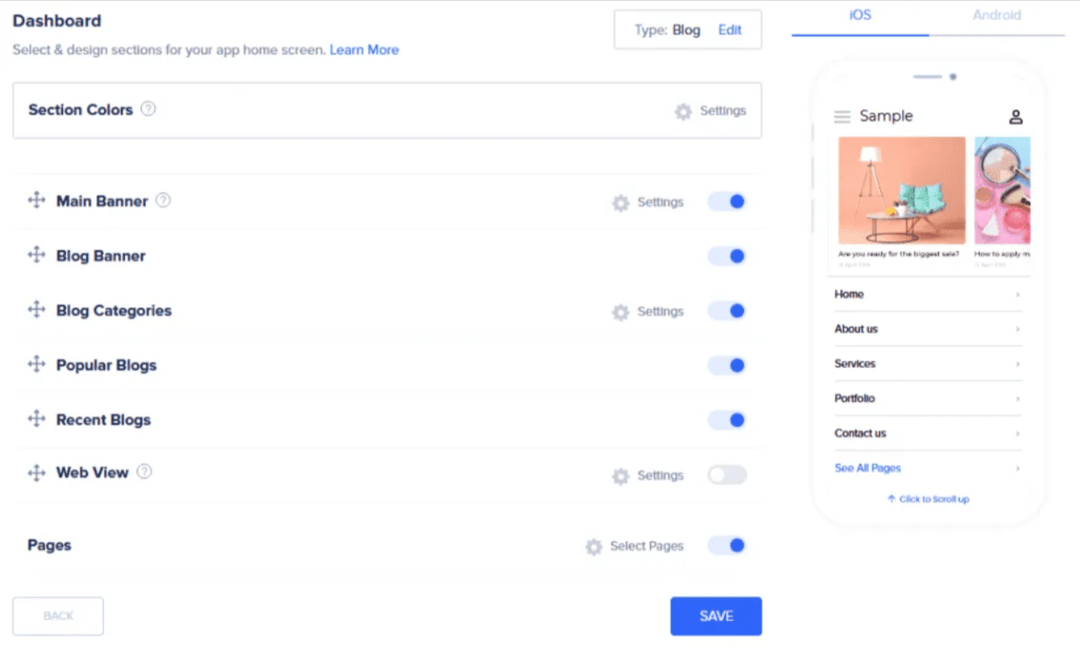1080x659 pixels.
Task: Select the iOS preview tab
Action: (x=860, y=15)
